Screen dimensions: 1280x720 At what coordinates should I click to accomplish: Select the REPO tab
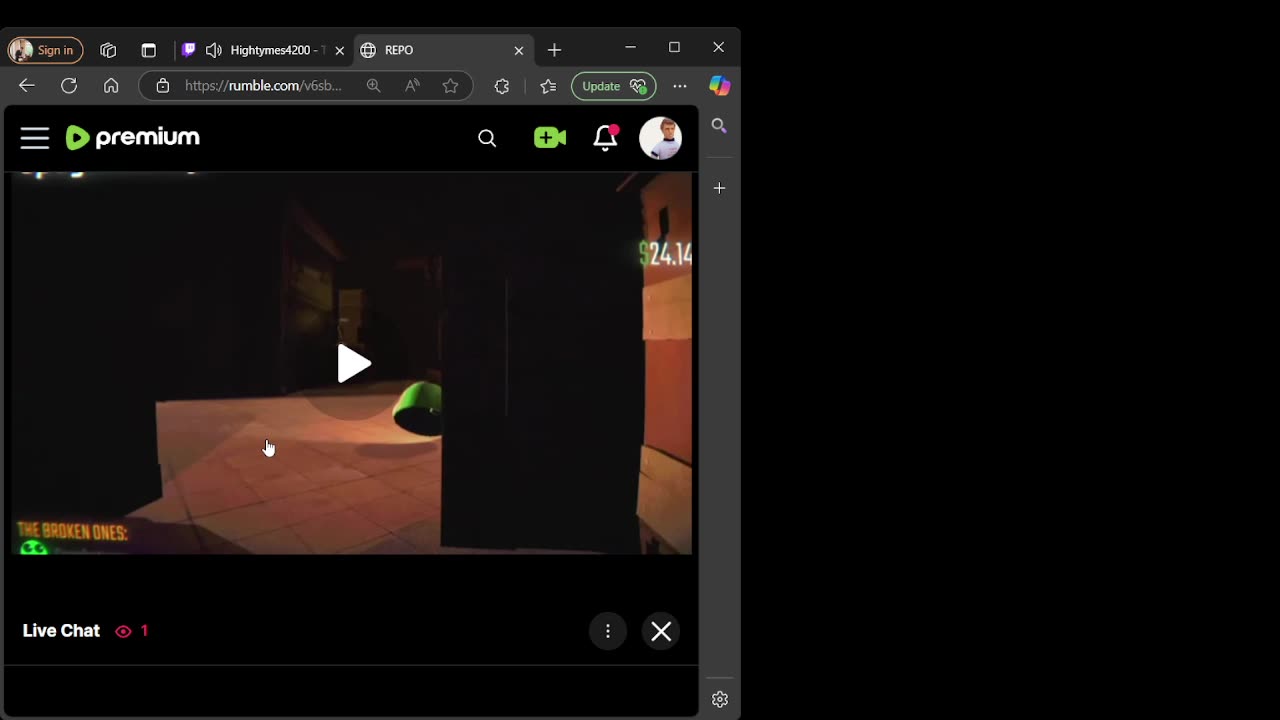[442, 50]
